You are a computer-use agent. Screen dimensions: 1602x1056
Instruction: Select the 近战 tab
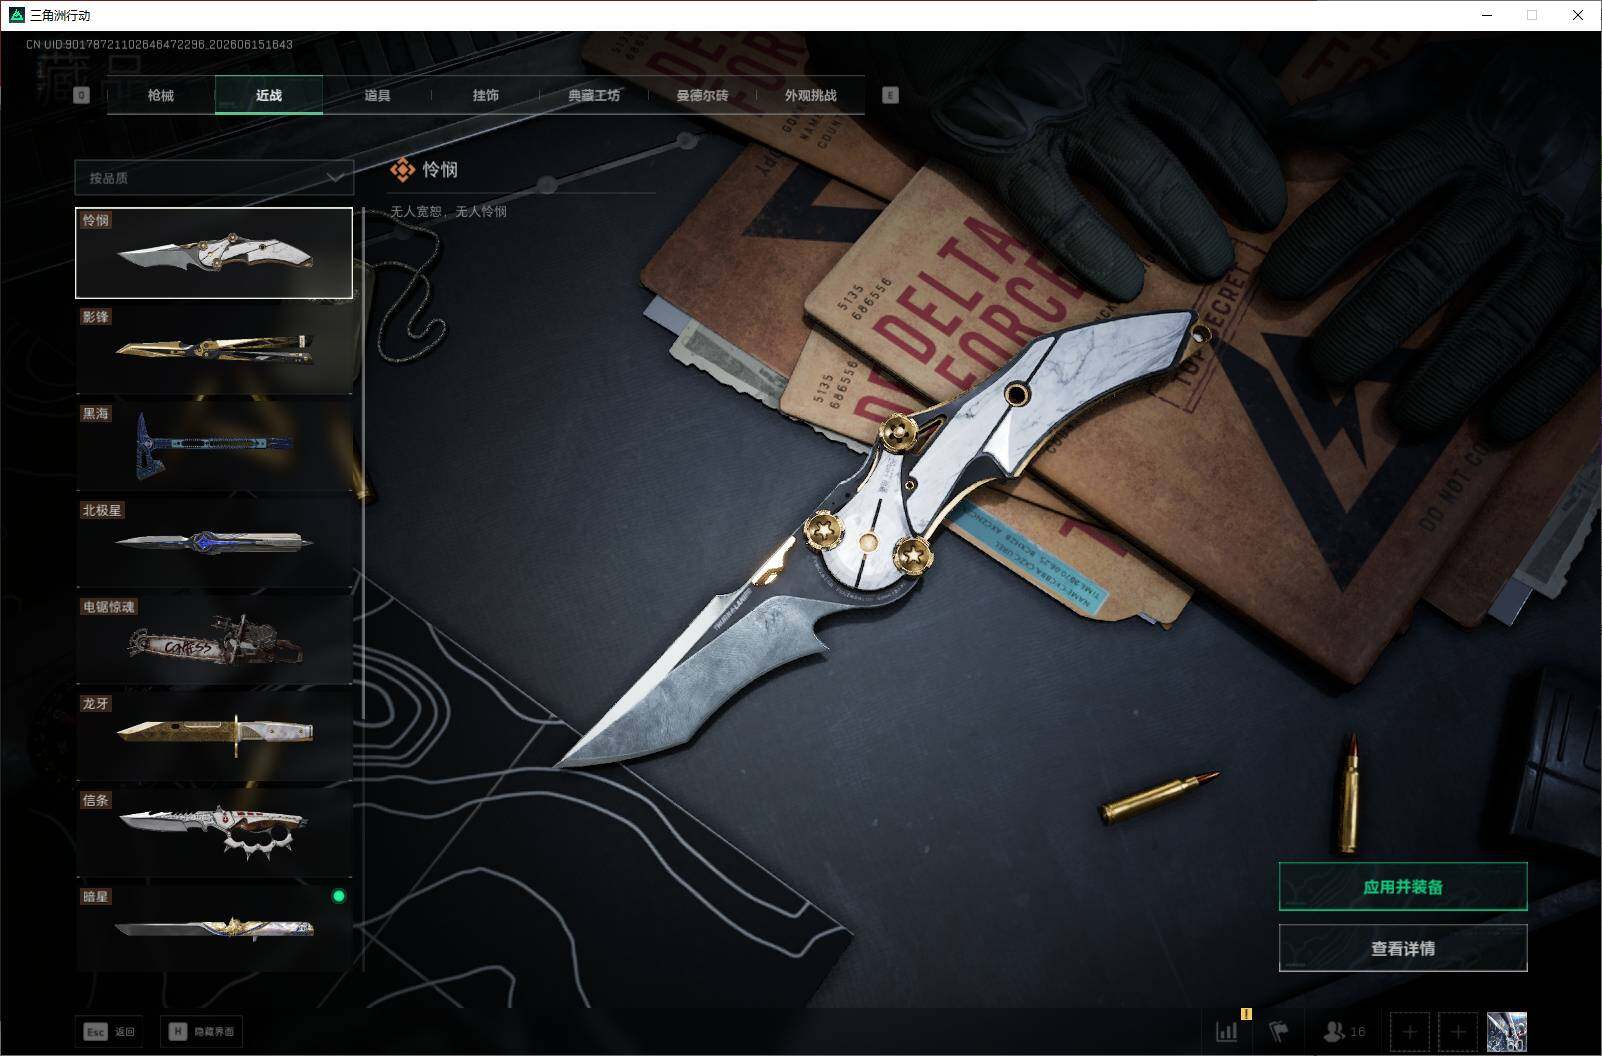pyautogui.click(x=269, y=95)
